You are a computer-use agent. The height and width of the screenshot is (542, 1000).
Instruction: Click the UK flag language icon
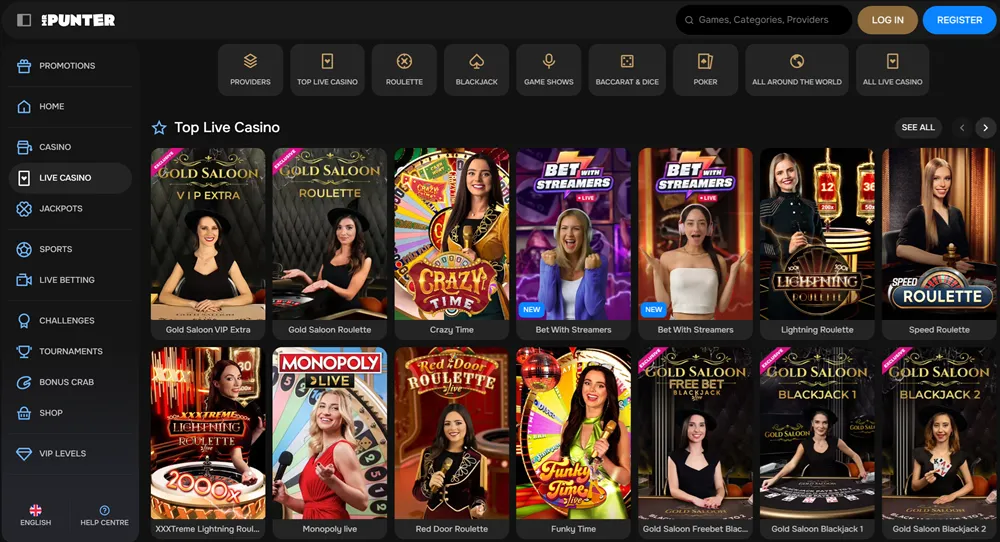(36, 510)
